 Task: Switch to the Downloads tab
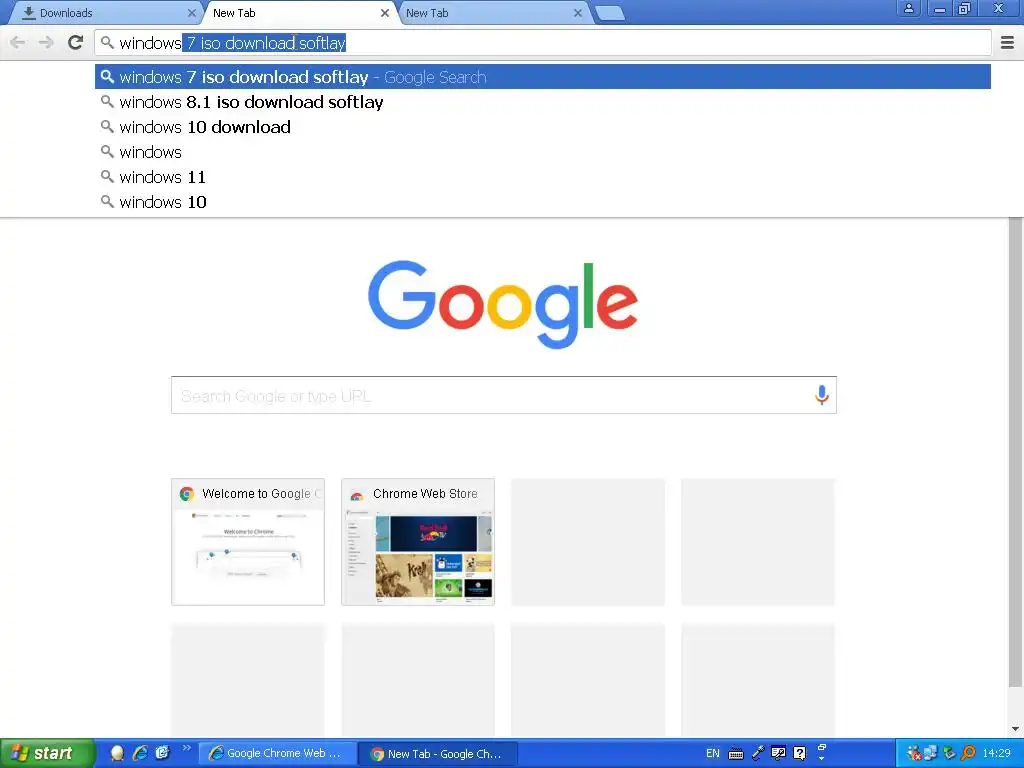coord(104,13)
